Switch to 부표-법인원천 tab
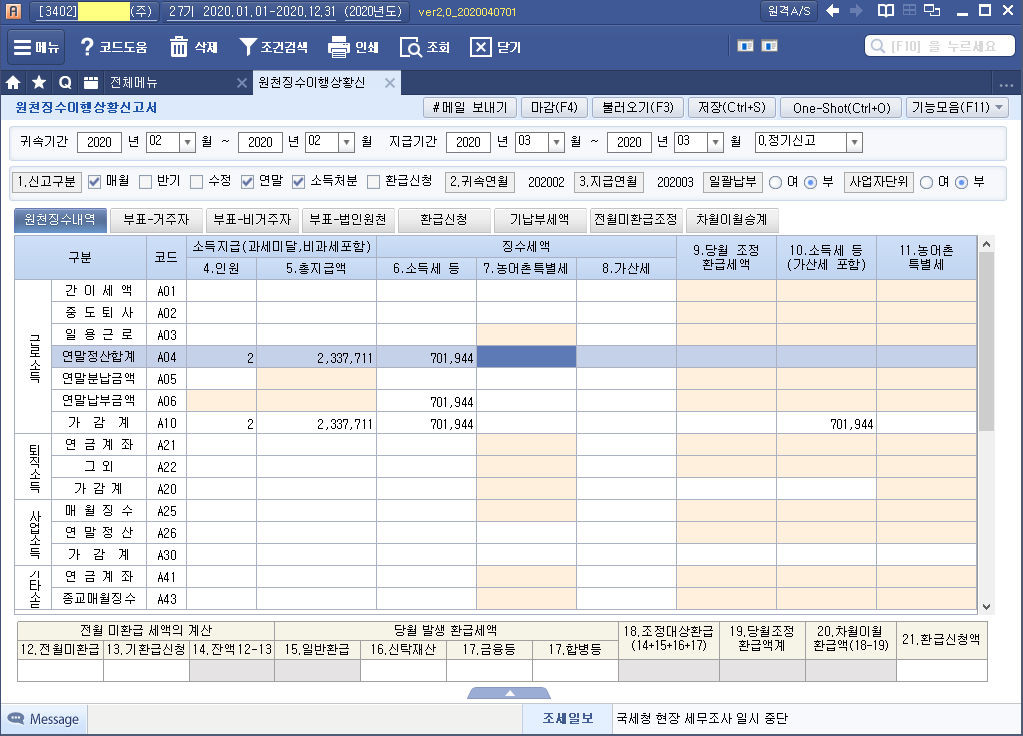This screenshot has height=736, width=1023. 348,220
